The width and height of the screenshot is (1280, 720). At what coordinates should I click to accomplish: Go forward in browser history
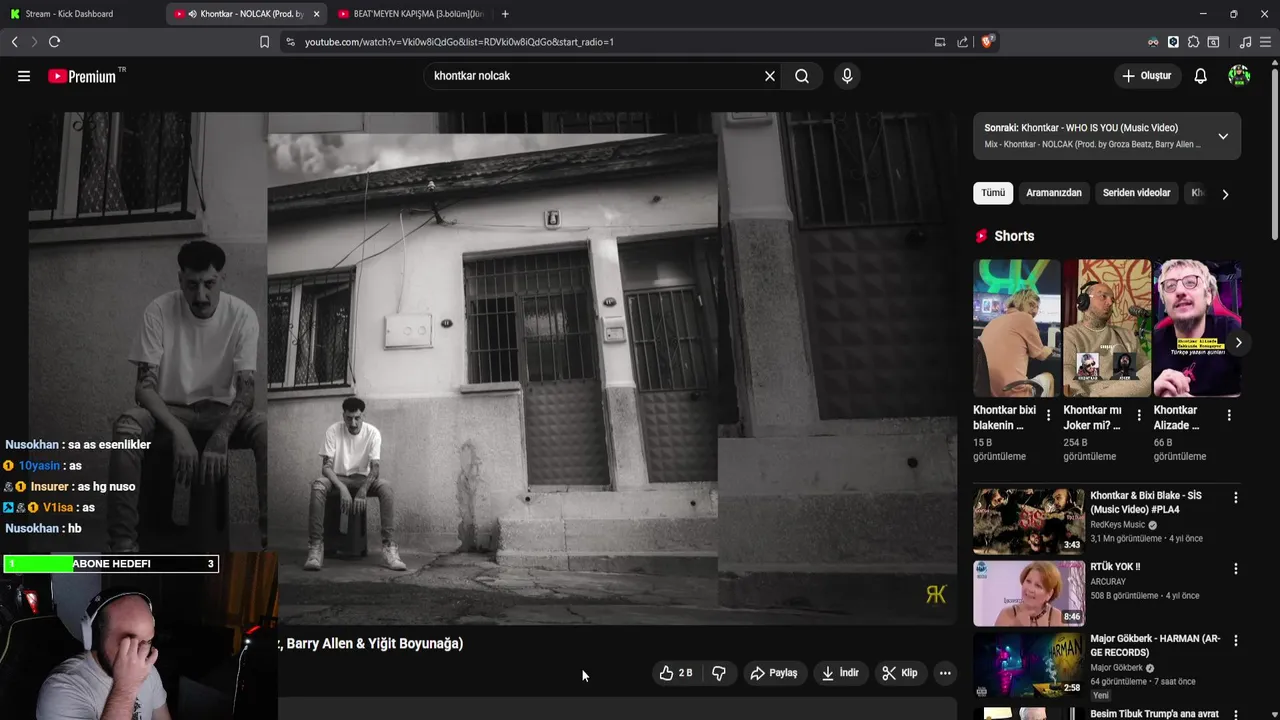(x=33, y=42)
